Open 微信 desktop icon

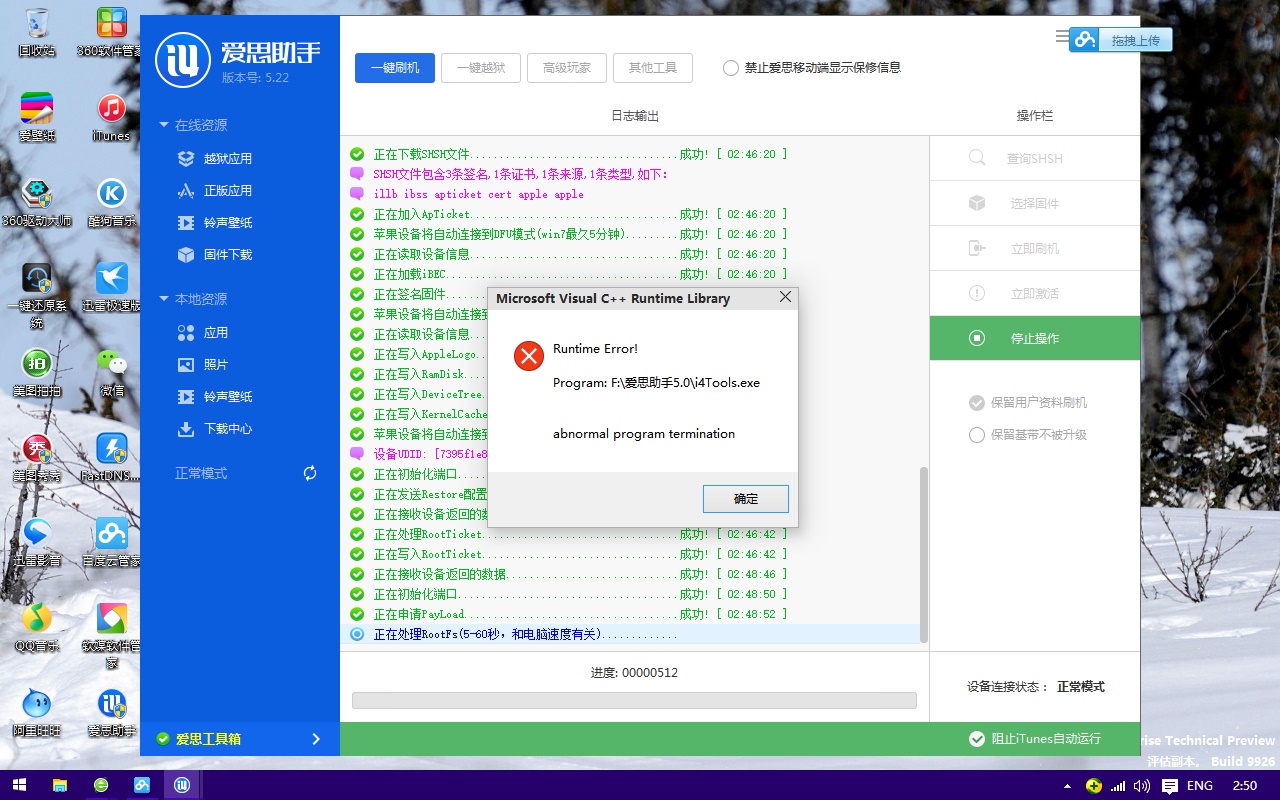point(111,372)
